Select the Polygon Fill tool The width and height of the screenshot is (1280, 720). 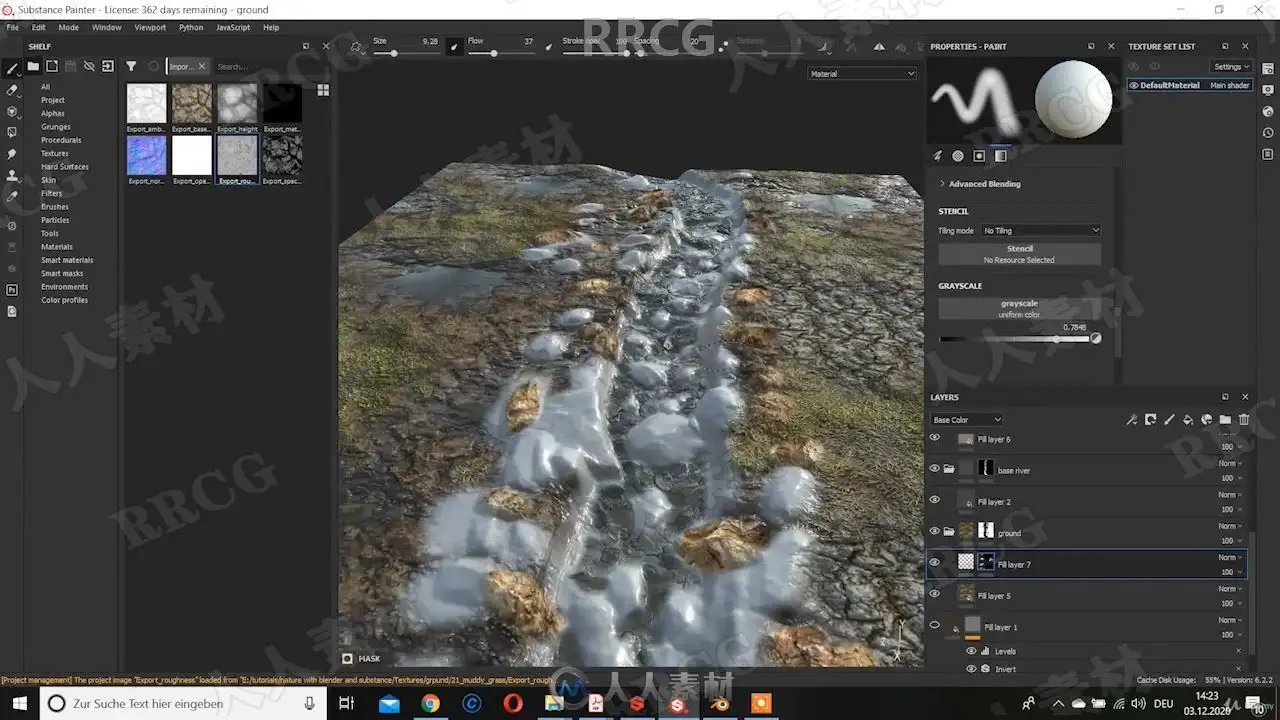point(12,132)
